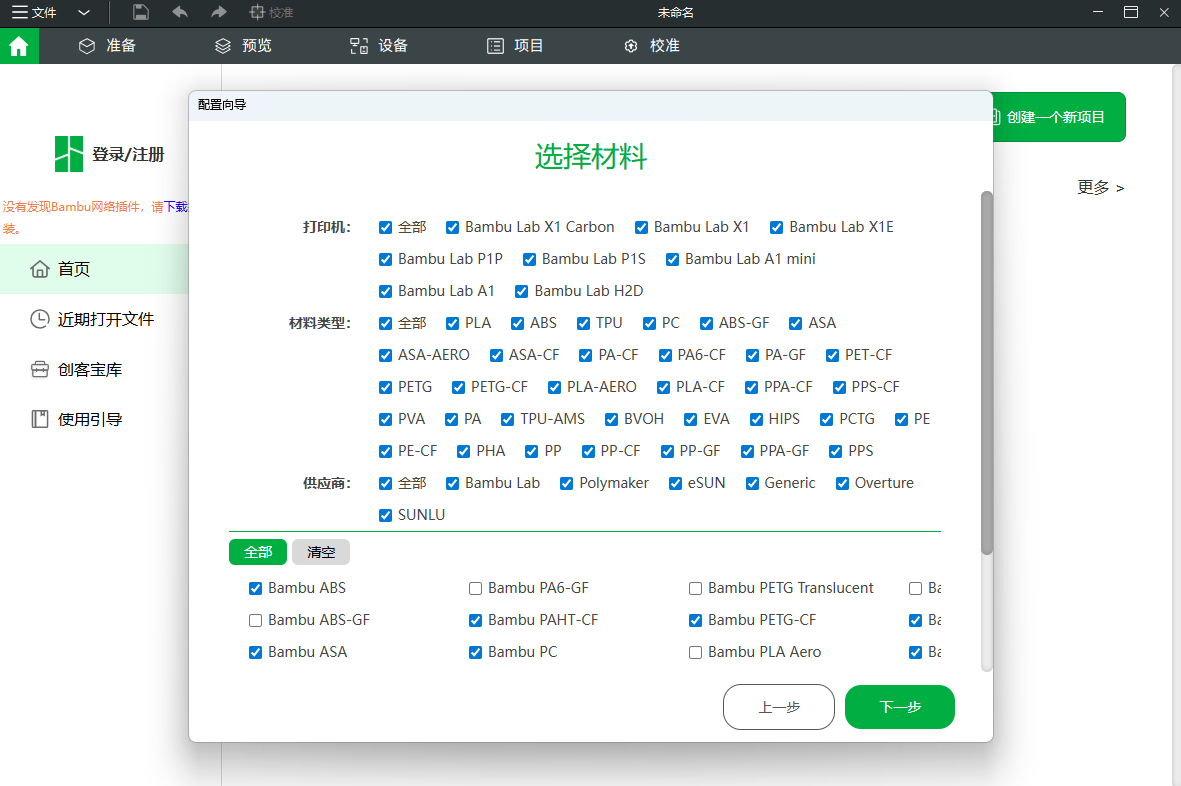This screenshot has width=1181, height=786.
Task: Uncheck Bambu Lab A1 mini printer
Action: click(673, 260)
